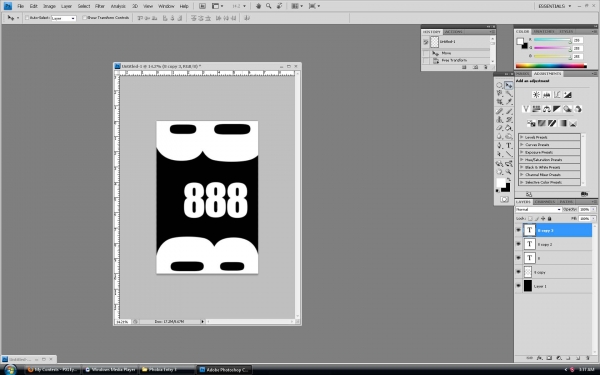Add a Color Balance adjustment
This screenshot has height=375, width=600.
coord(546,109)
